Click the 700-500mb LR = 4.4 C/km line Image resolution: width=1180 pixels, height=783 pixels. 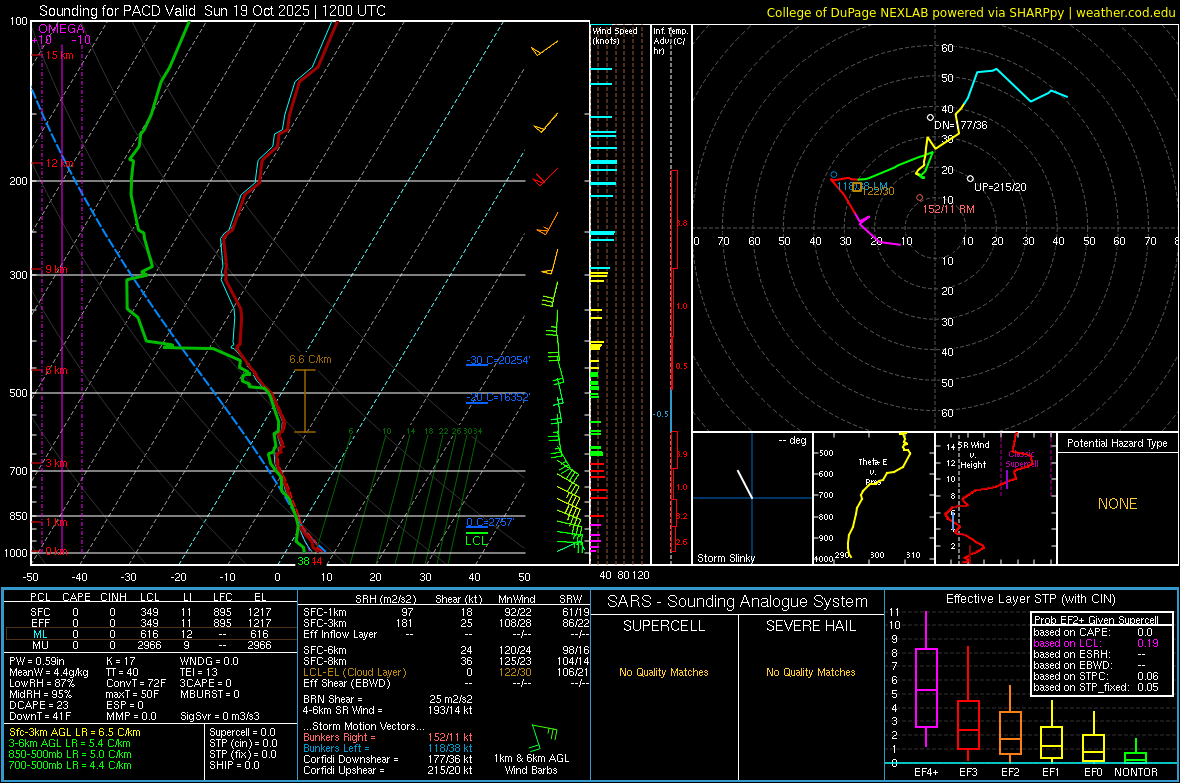click(x=70, y=765)
